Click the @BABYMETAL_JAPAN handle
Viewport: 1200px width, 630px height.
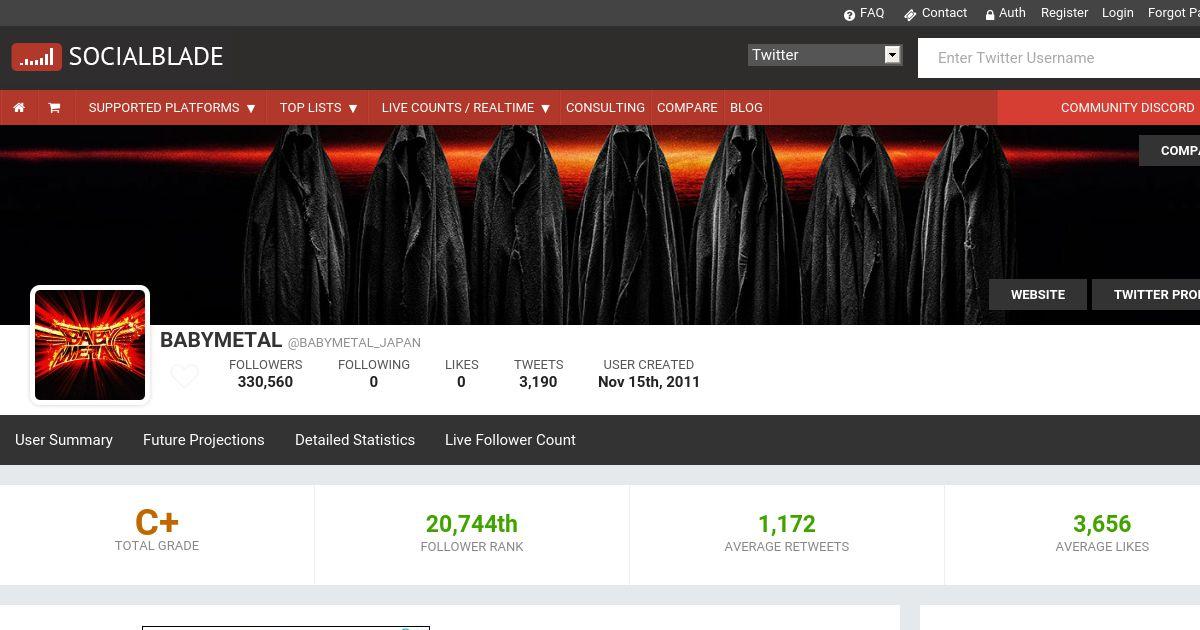tap(354, 342)
